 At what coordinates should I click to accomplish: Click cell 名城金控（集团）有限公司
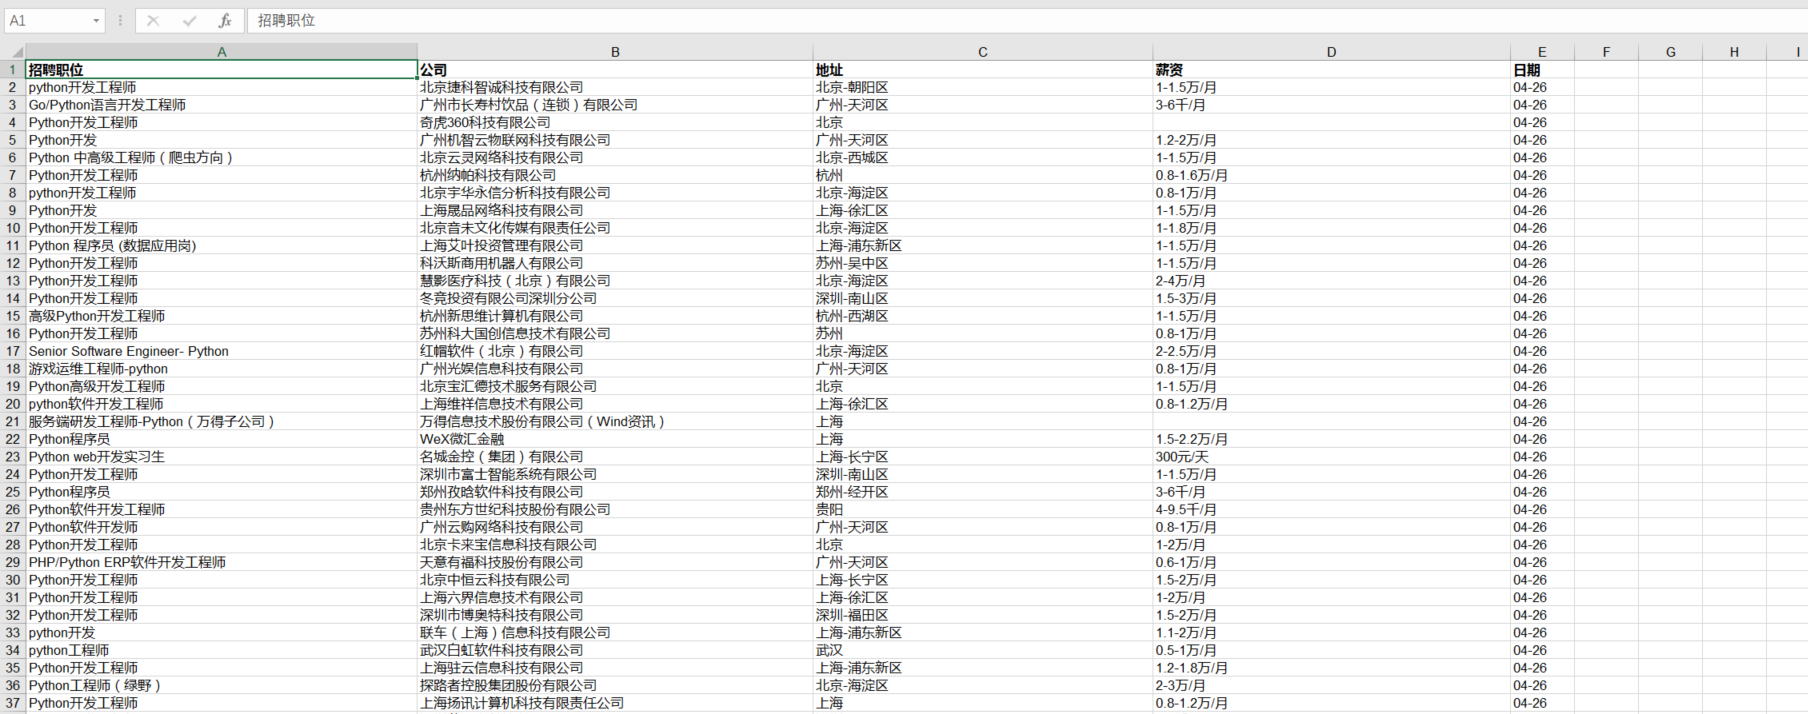pos(615,457)
